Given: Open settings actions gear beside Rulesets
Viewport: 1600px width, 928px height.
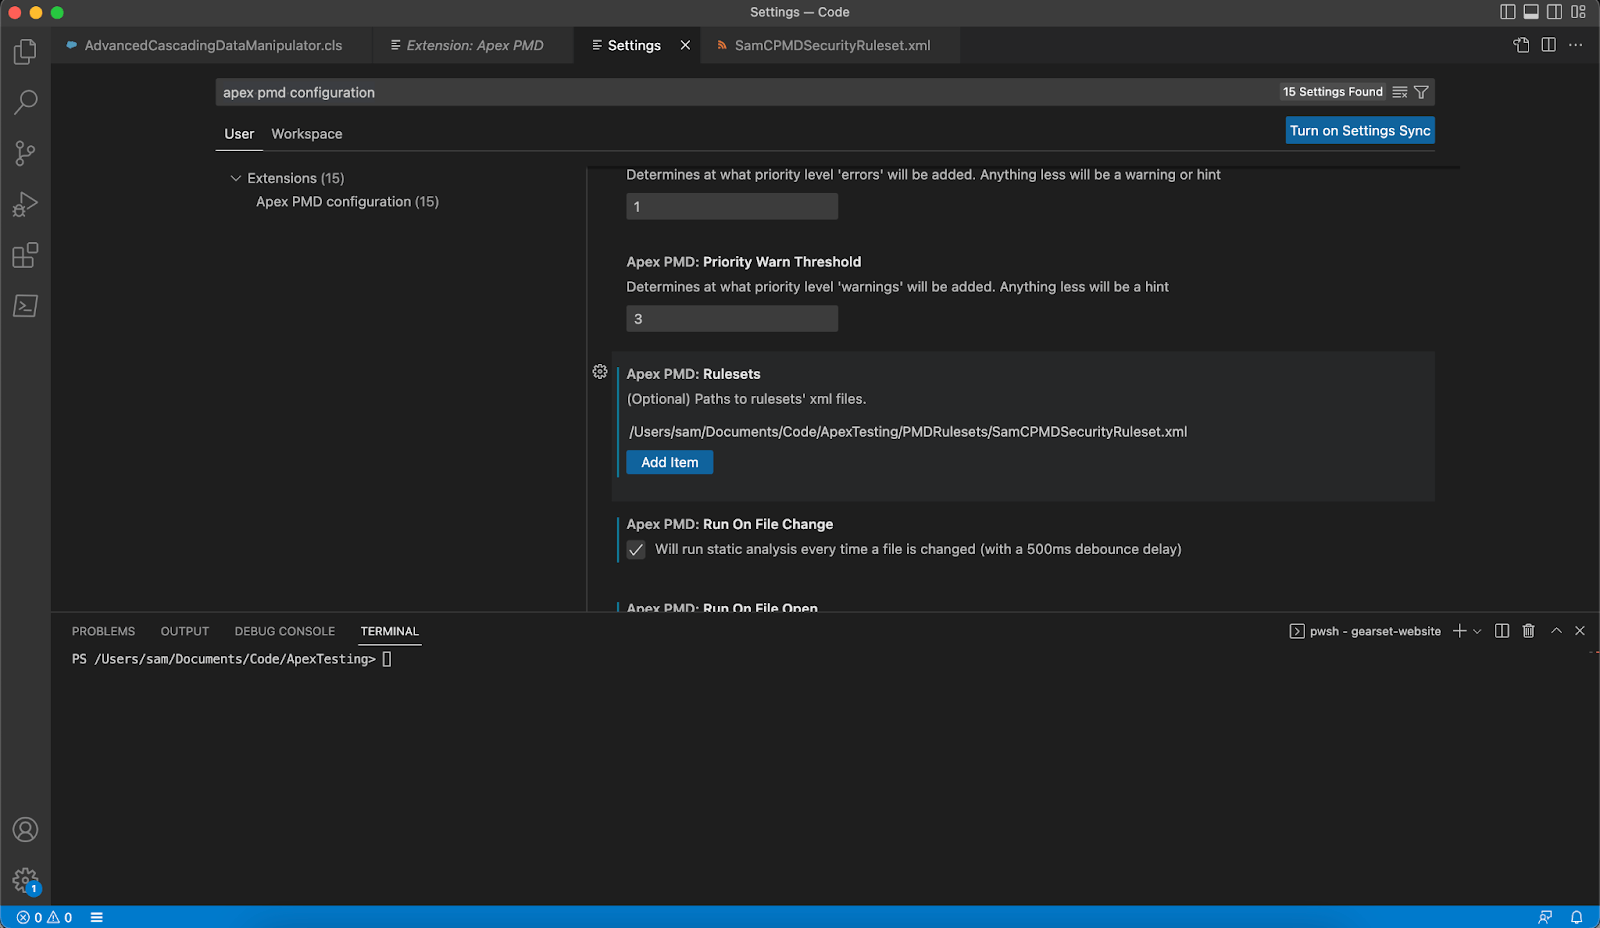Looking at the screenshot, I should 599,371.
